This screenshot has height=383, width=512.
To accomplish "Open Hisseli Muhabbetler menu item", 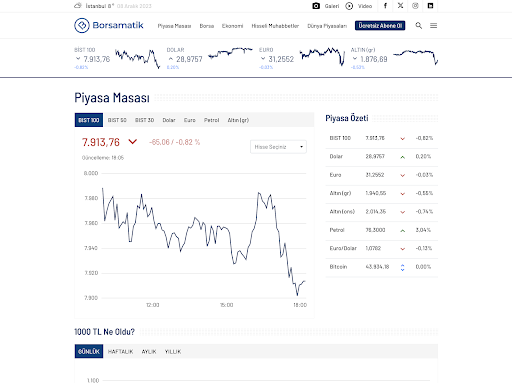I will click(275, 26).
